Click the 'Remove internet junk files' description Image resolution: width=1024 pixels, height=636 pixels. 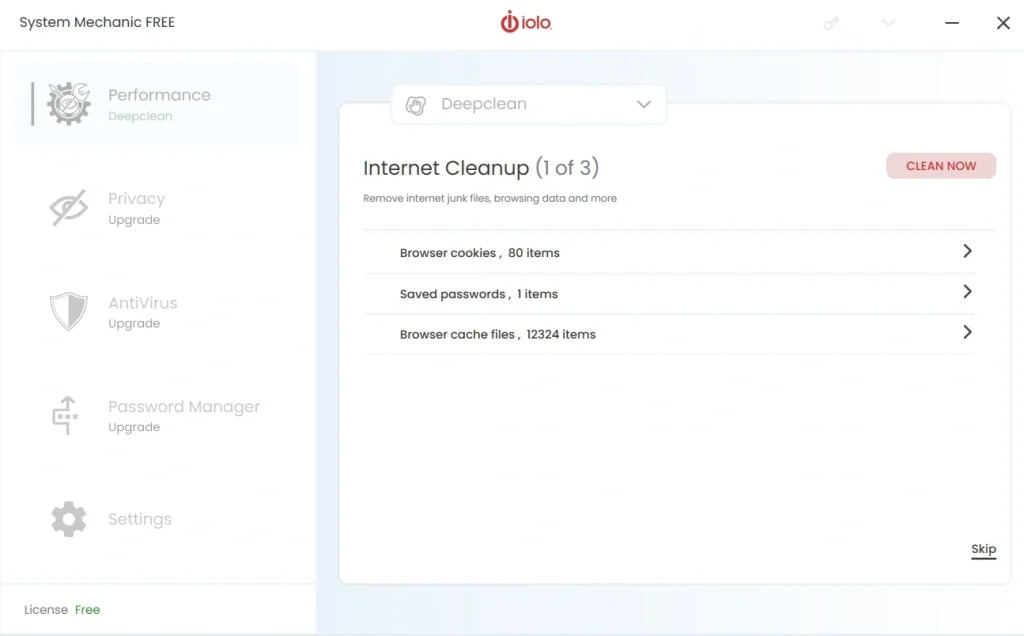pos(490,198)
